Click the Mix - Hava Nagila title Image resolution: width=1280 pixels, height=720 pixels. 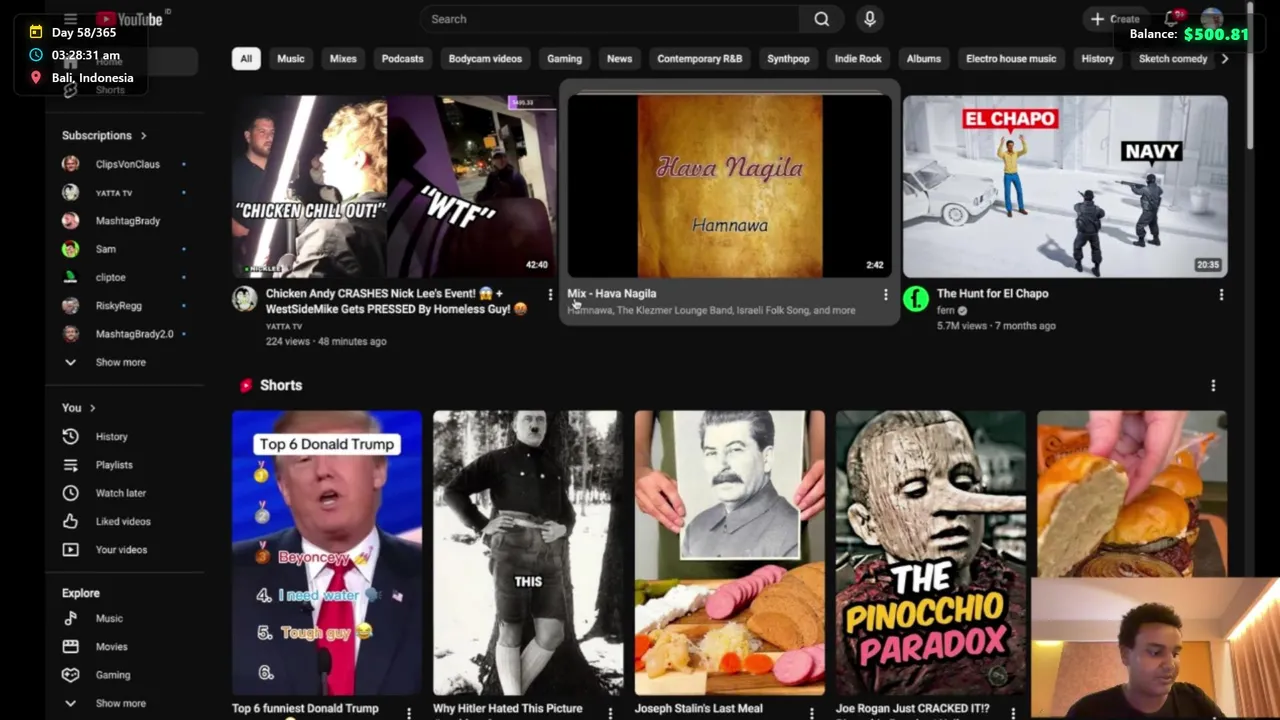pos(612,293)
